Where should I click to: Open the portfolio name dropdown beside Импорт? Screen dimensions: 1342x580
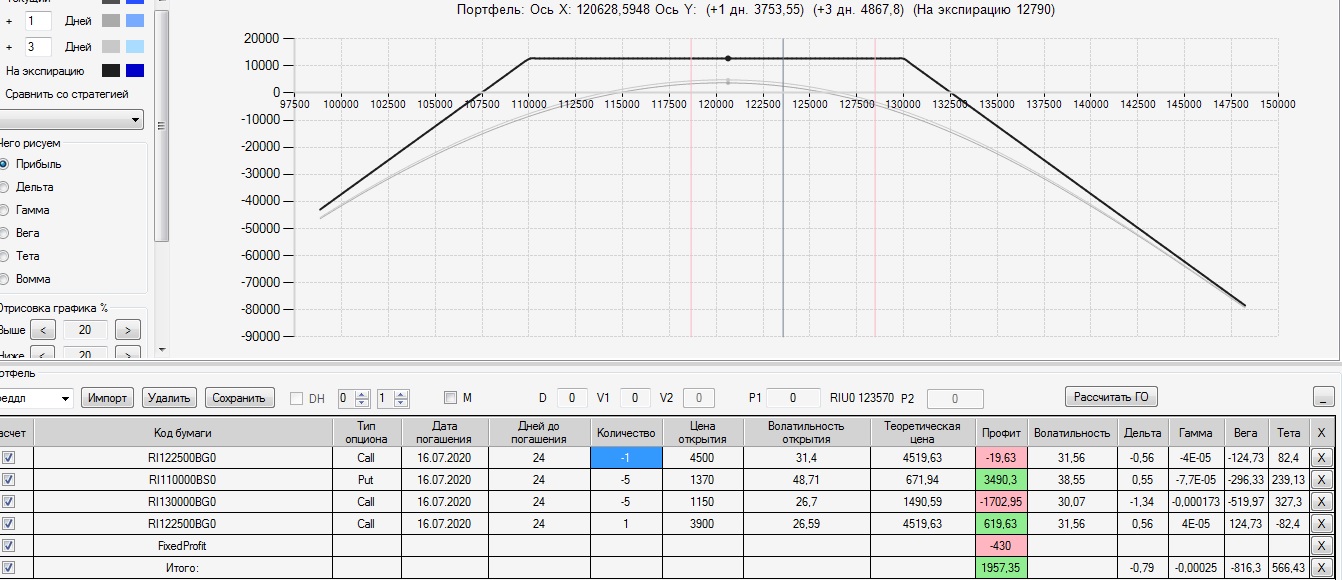pyautogui.click(x=64, y=398)
